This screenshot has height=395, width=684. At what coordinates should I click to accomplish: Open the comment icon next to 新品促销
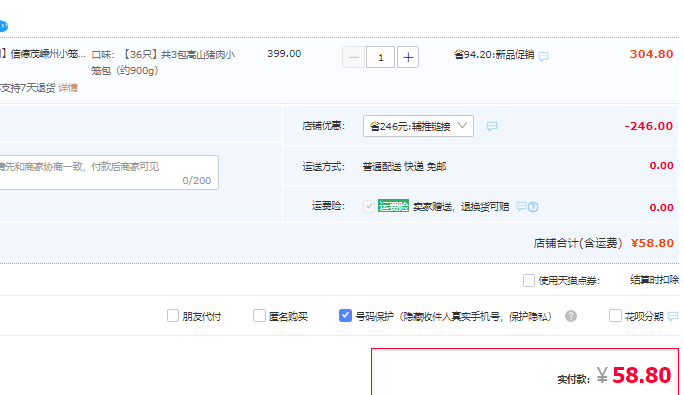pos(544,56)
